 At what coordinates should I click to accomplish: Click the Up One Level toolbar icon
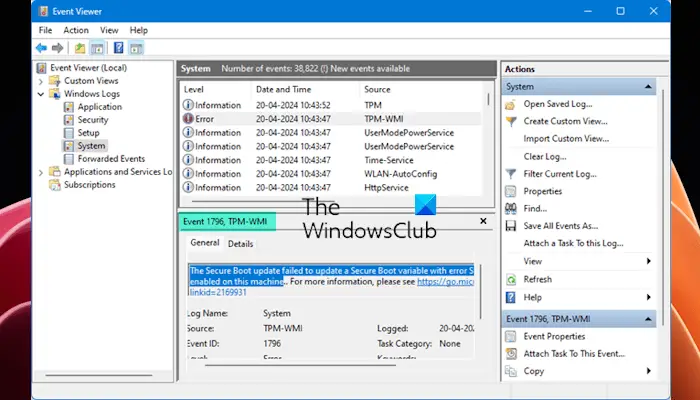click(80, 48)
